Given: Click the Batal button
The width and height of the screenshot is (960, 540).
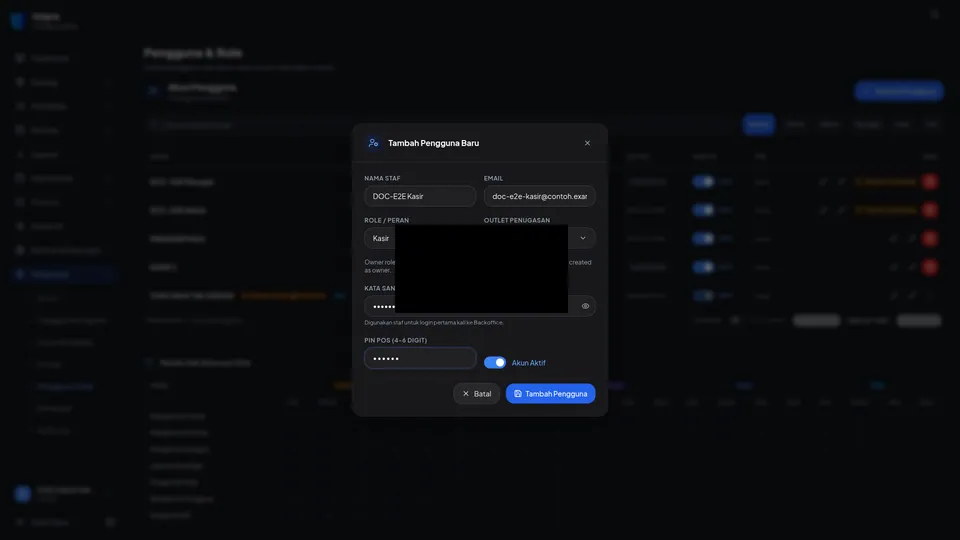Looking at the screenshot, I should tap(476, 394).
